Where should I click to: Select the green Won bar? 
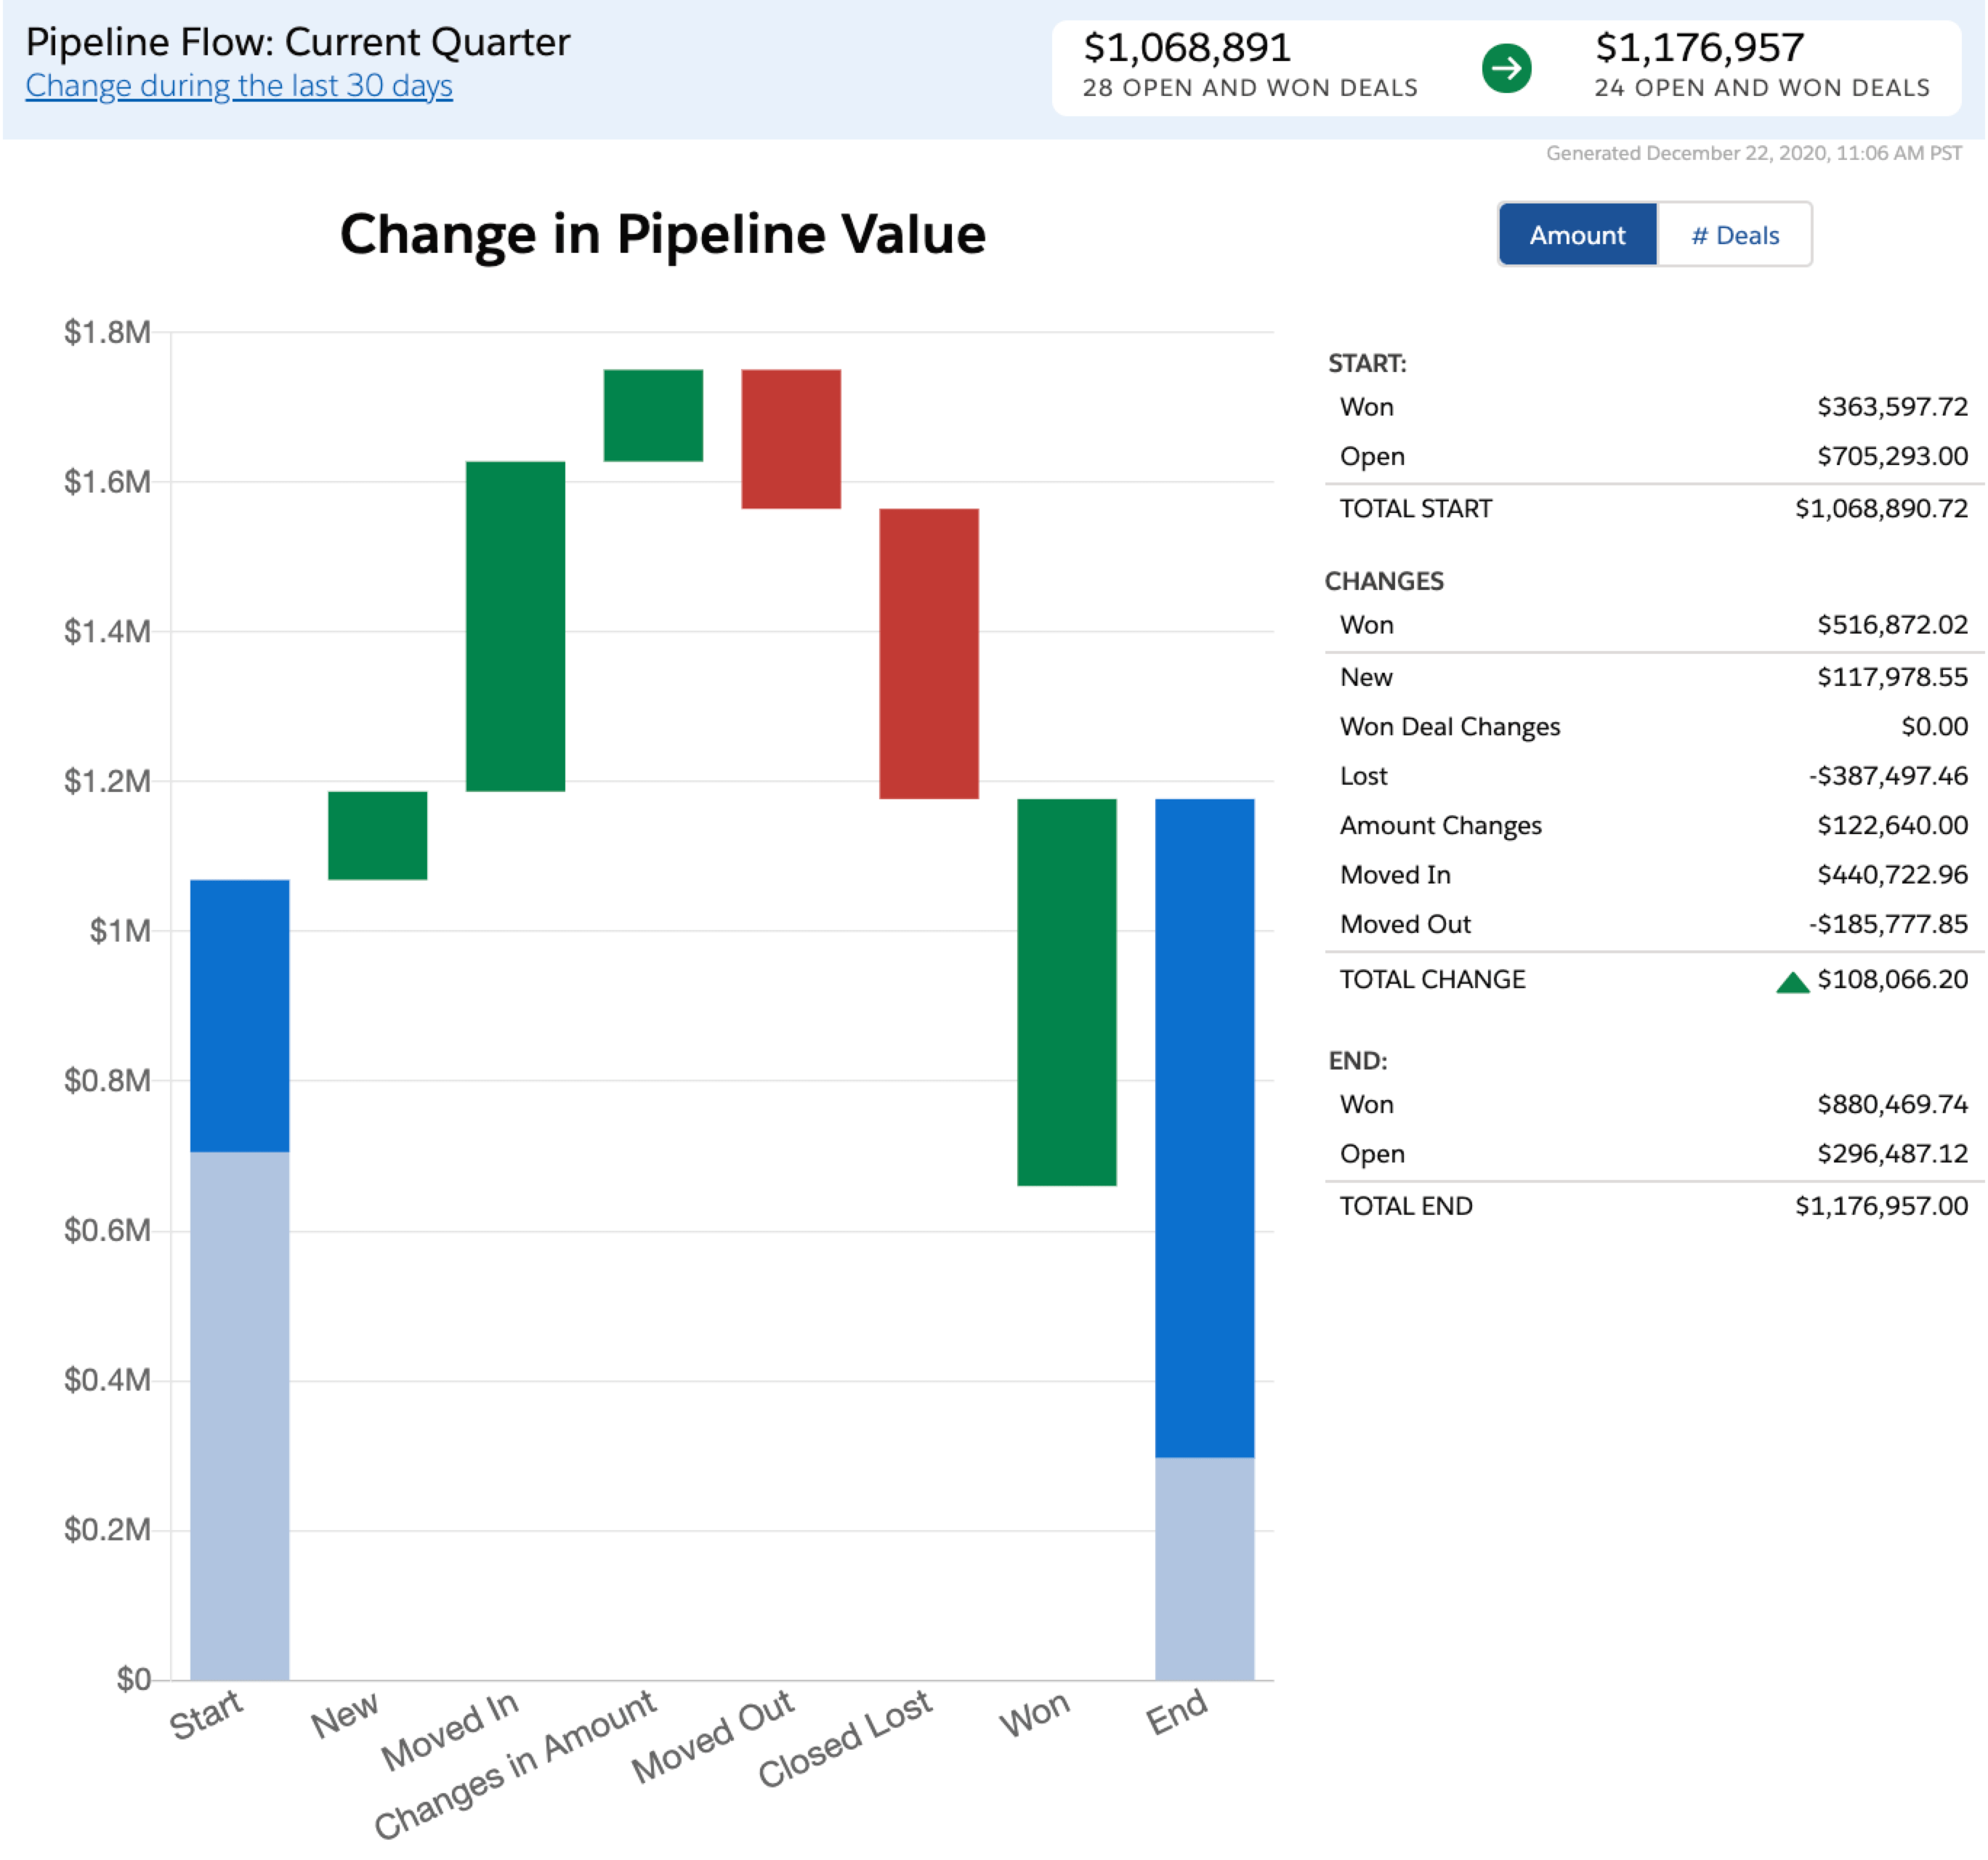[1067, 991]
